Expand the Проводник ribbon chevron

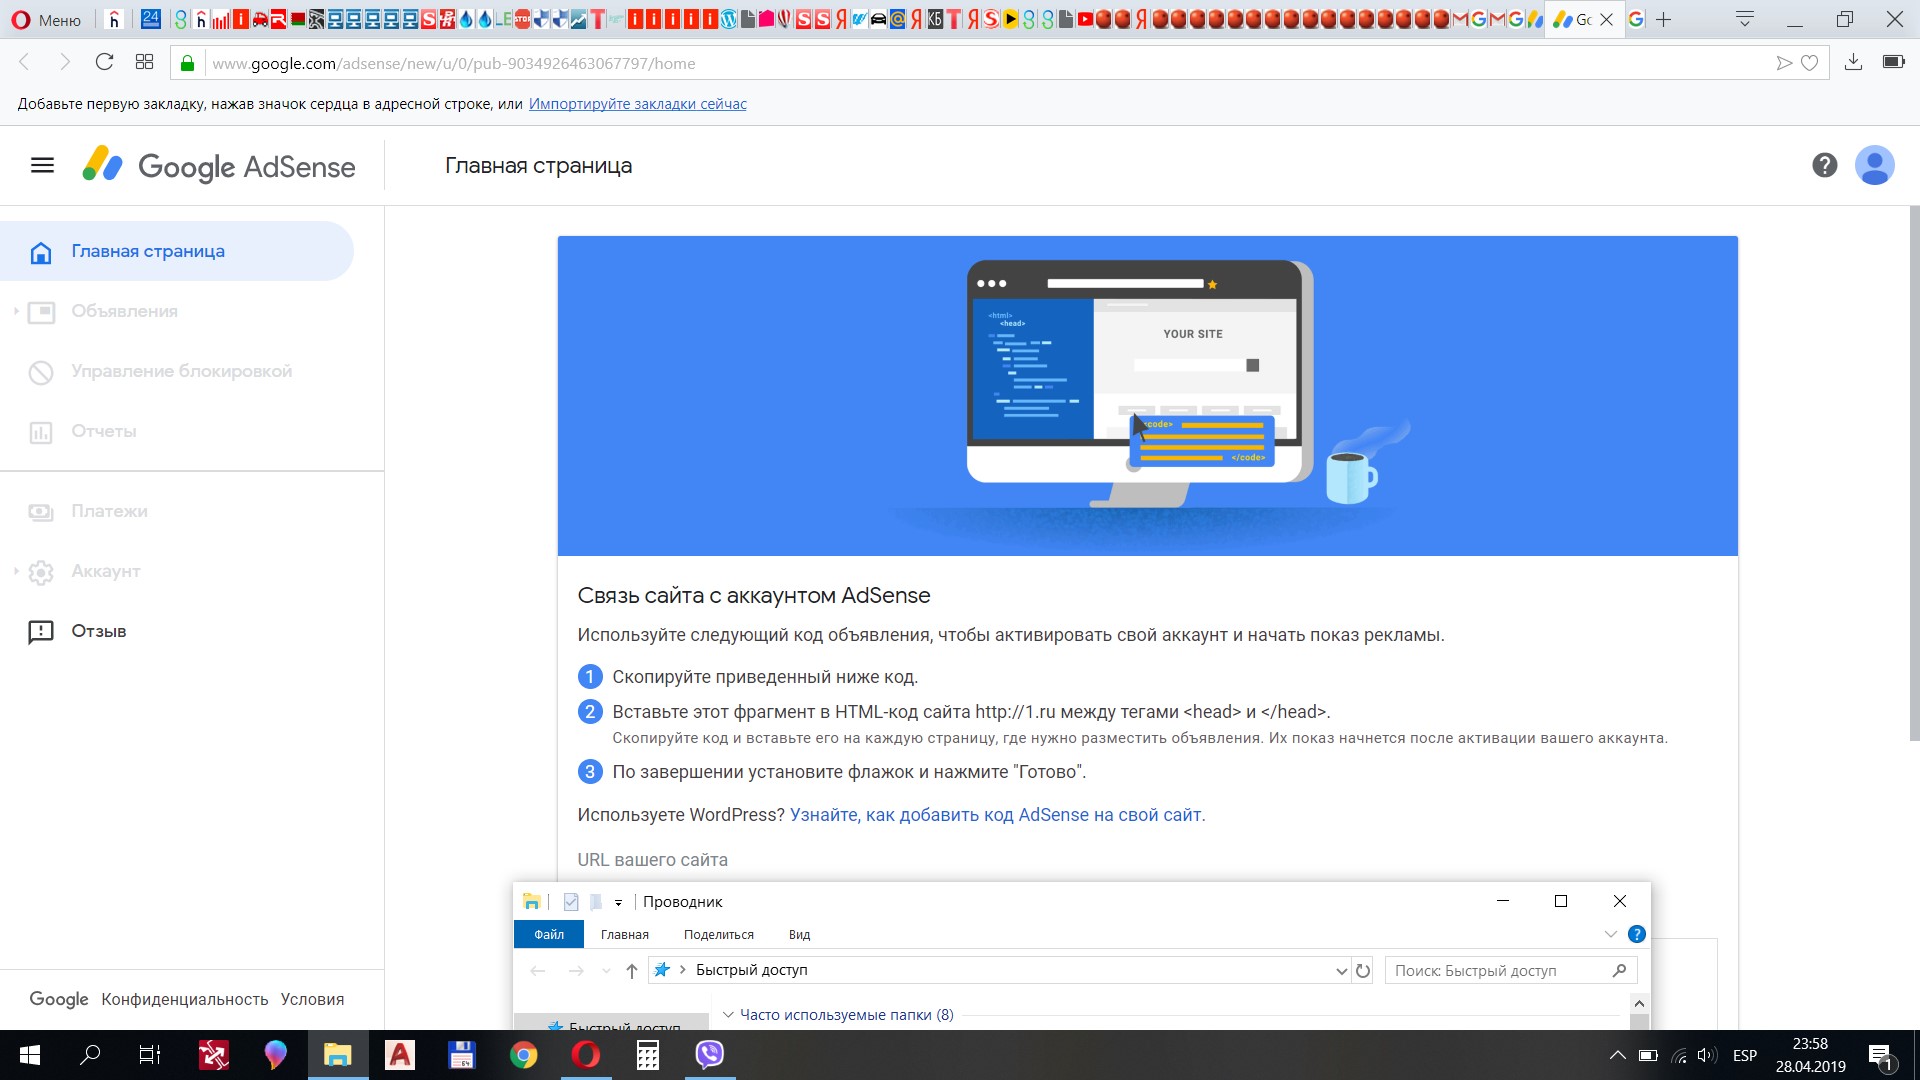click(1610, 934)
